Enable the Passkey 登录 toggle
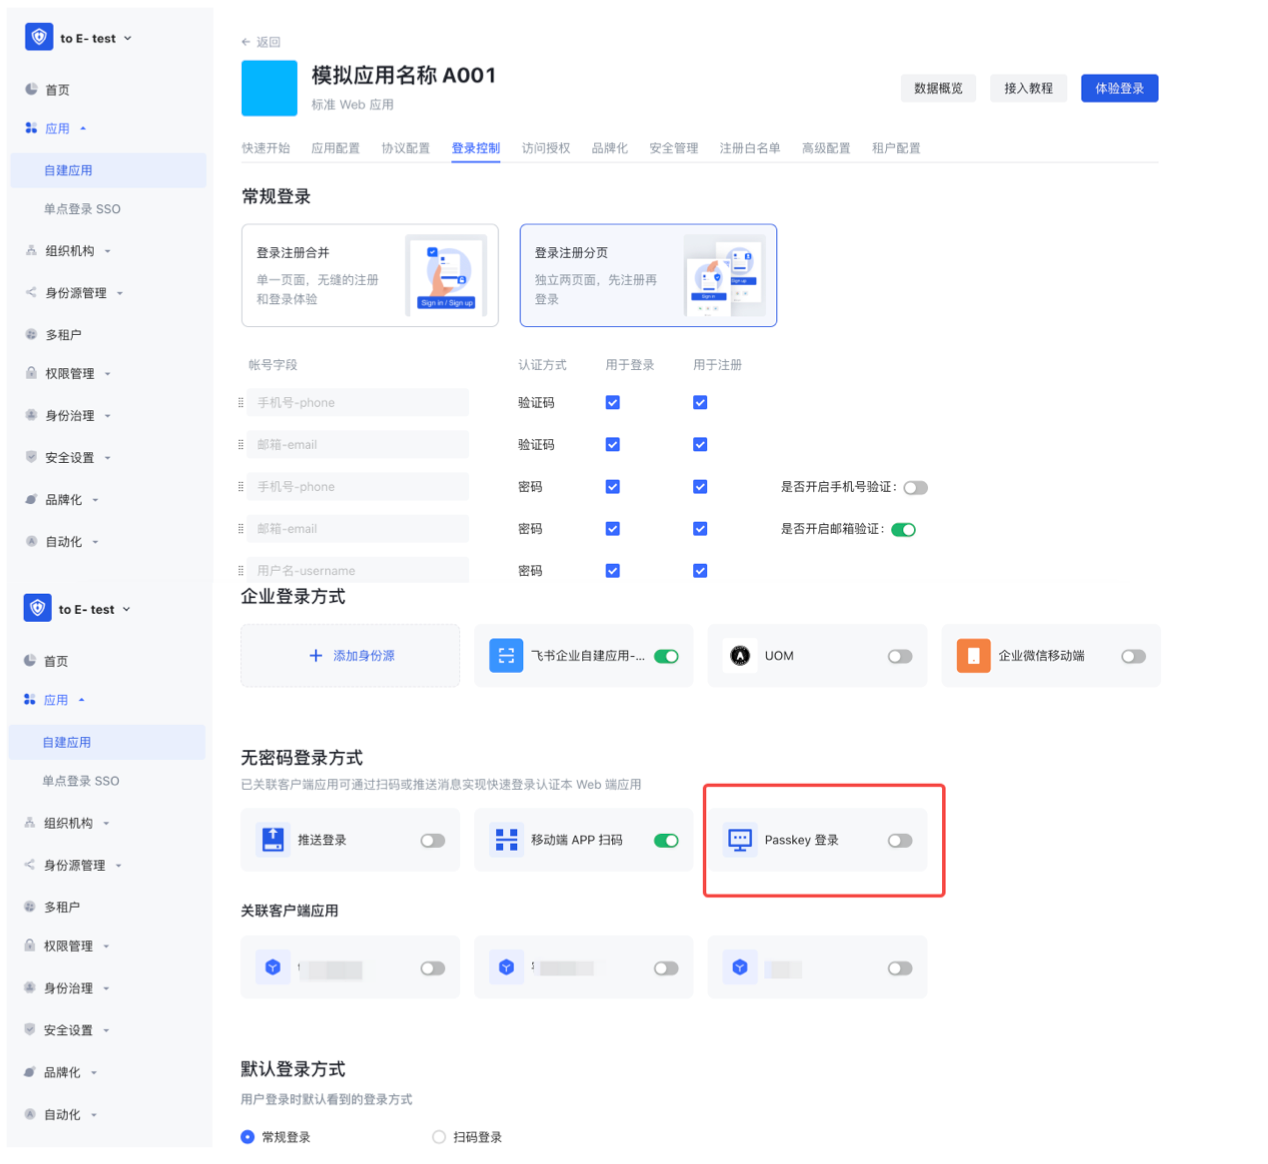 900,840
